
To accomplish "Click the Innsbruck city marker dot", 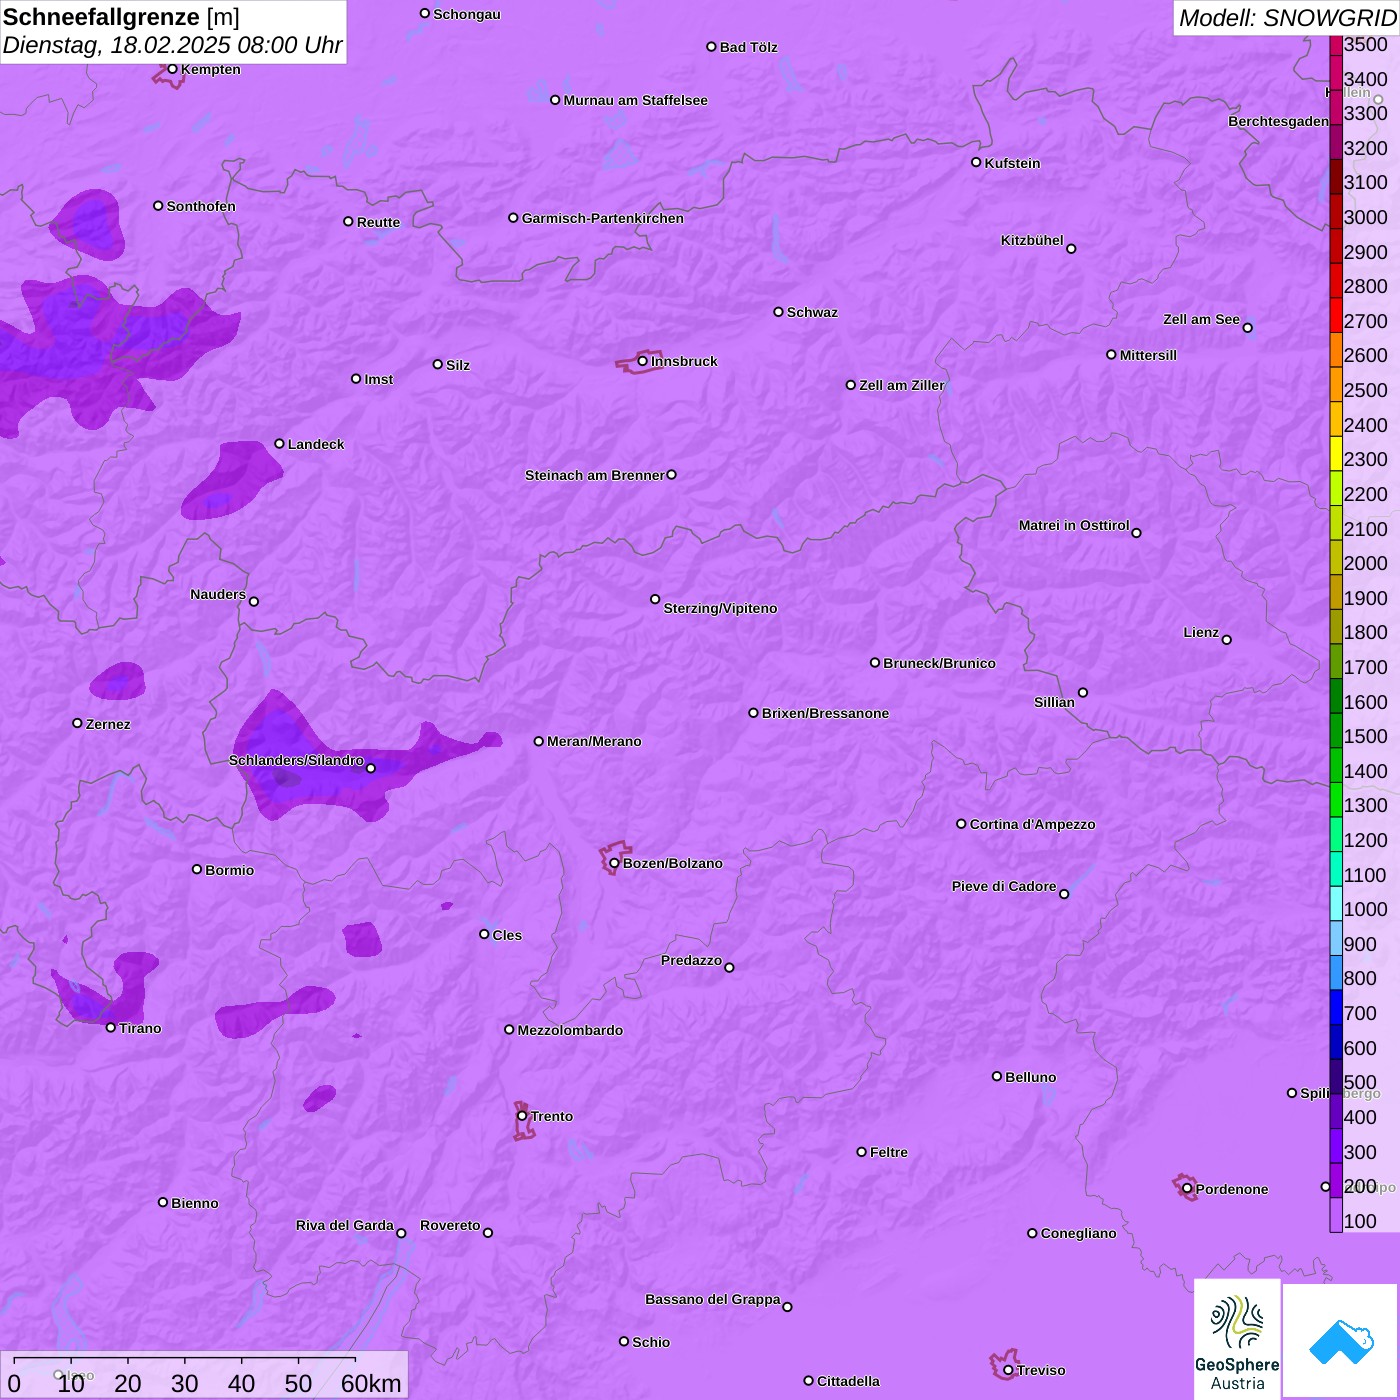I will (643, 361).
